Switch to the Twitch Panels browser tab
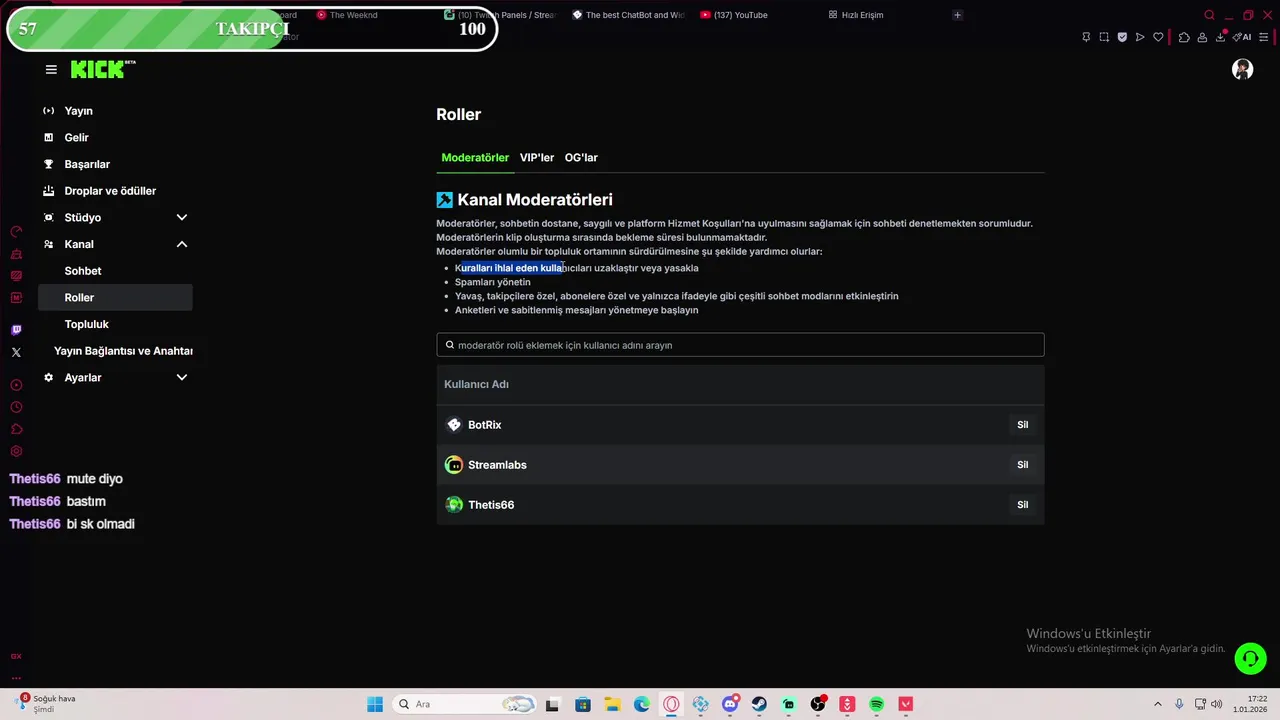 tap(500, 15)
